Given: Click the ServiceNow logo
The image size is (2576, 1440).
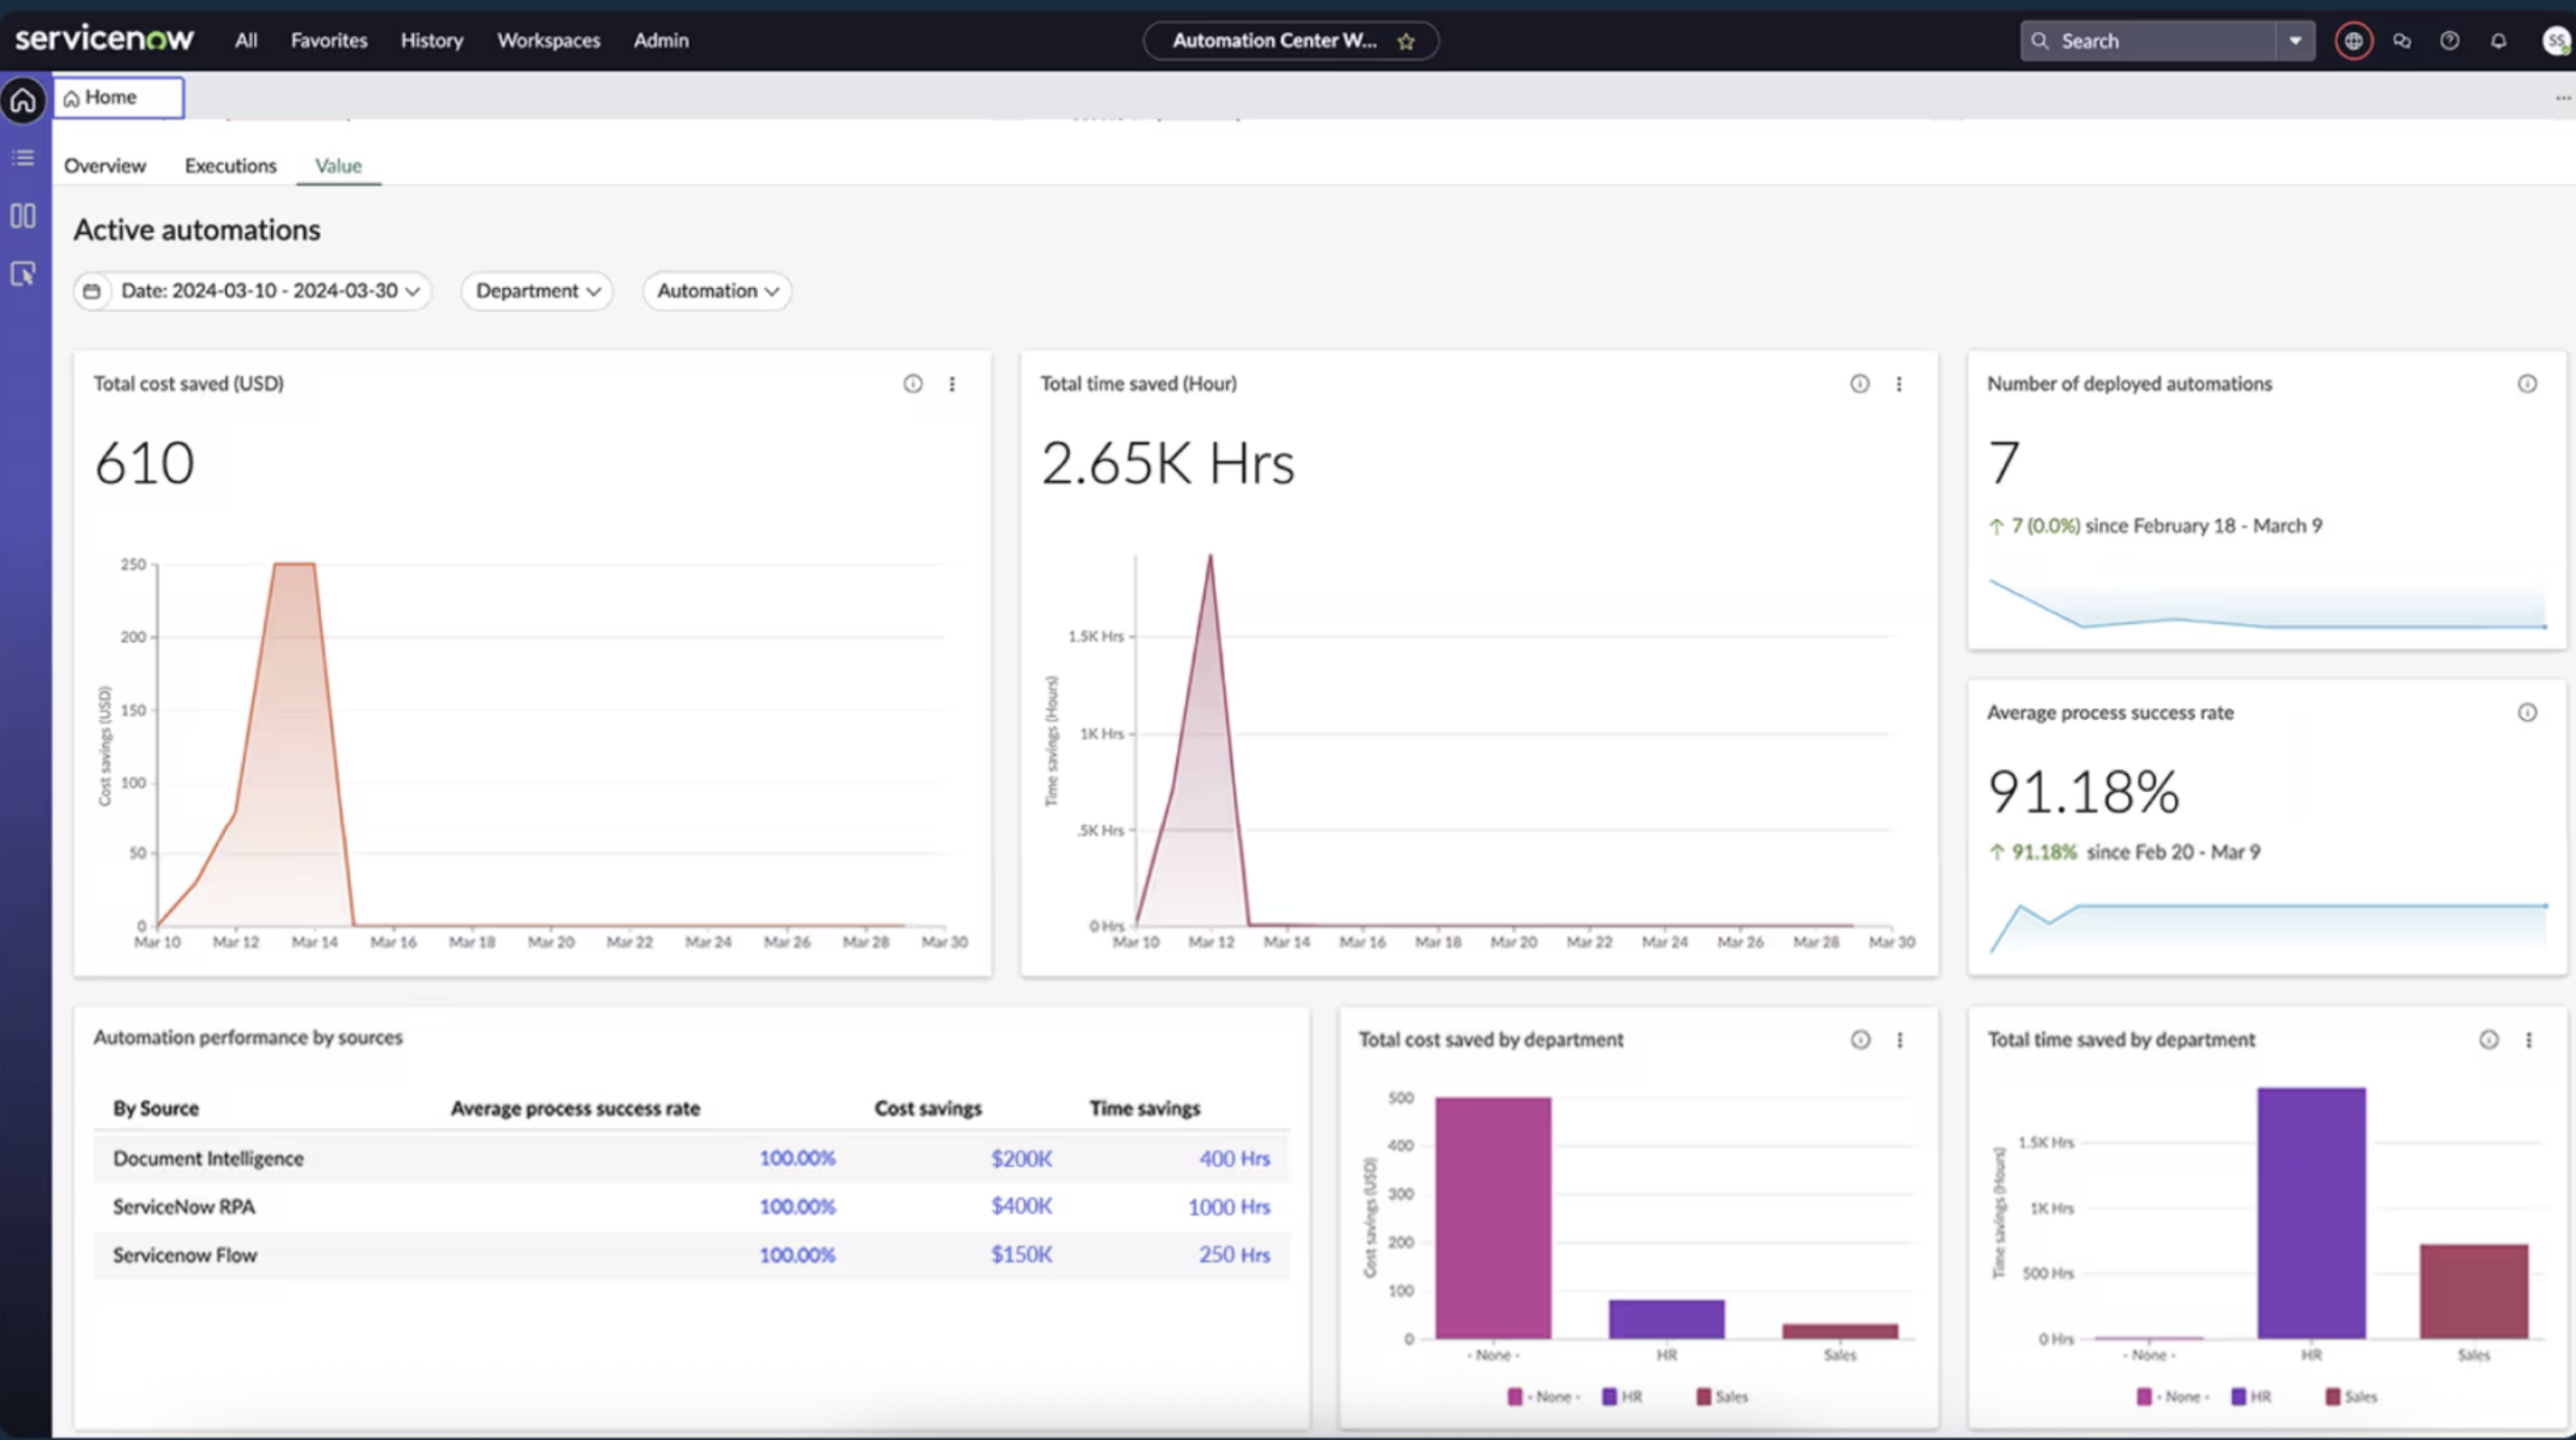Looking at the screenshot, I should coord(104,39).
